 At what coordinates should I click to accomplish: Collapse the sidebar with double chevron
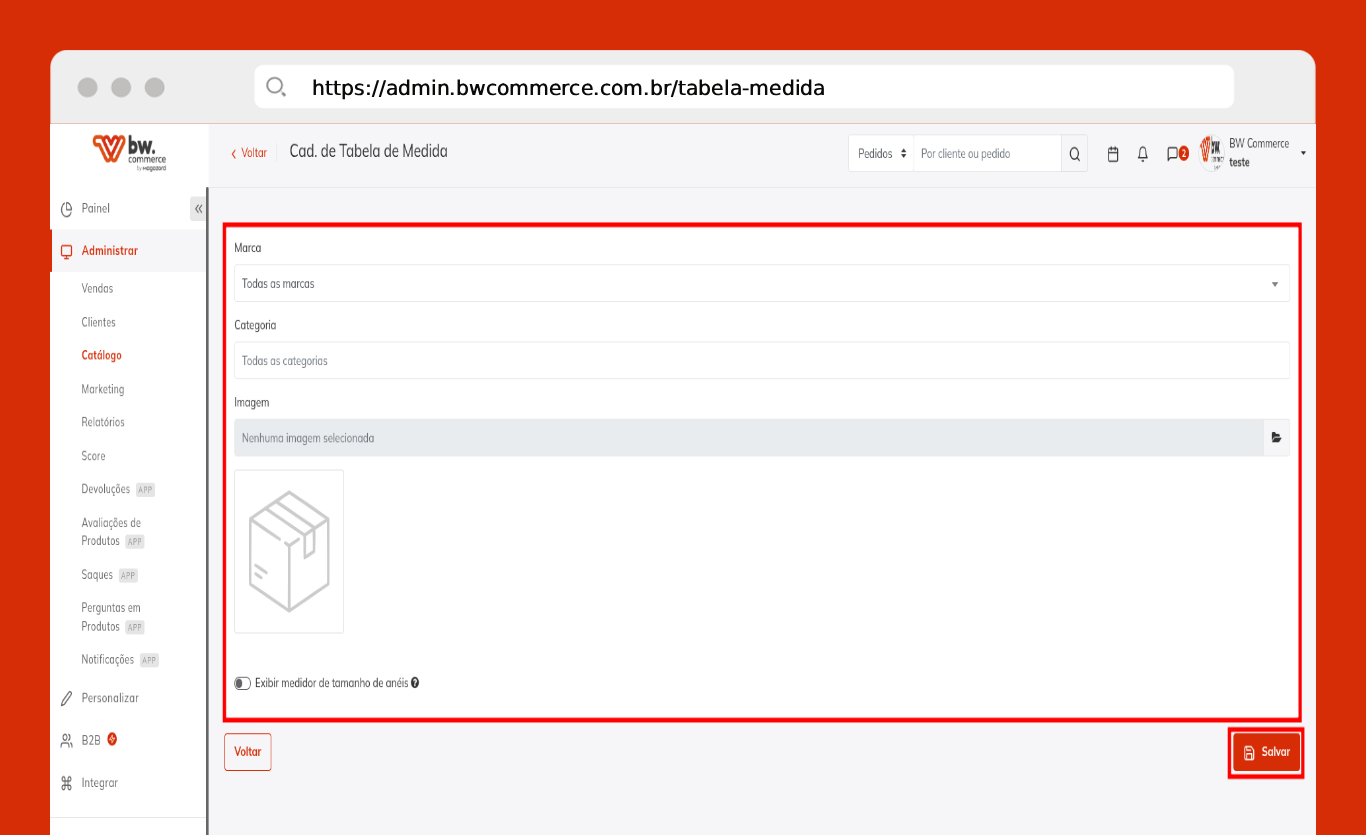198,209
